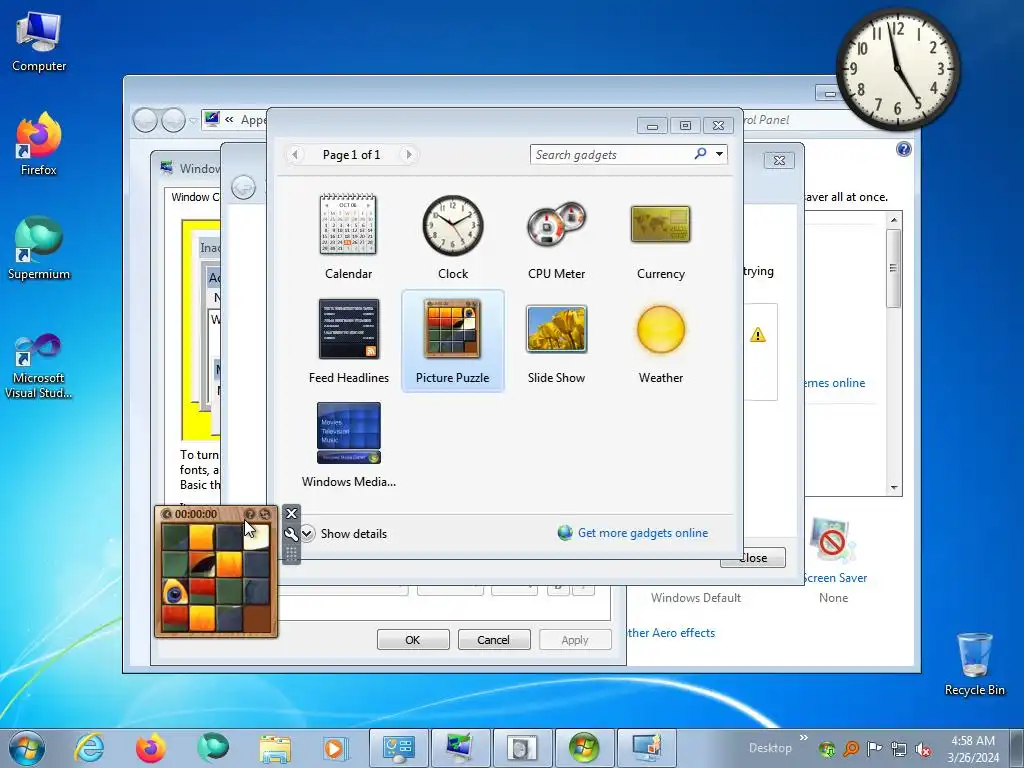This screenshot has width=1024, height=768.
Task: Open the search gadgets dropdown arrow
Action: click(719, 154)
